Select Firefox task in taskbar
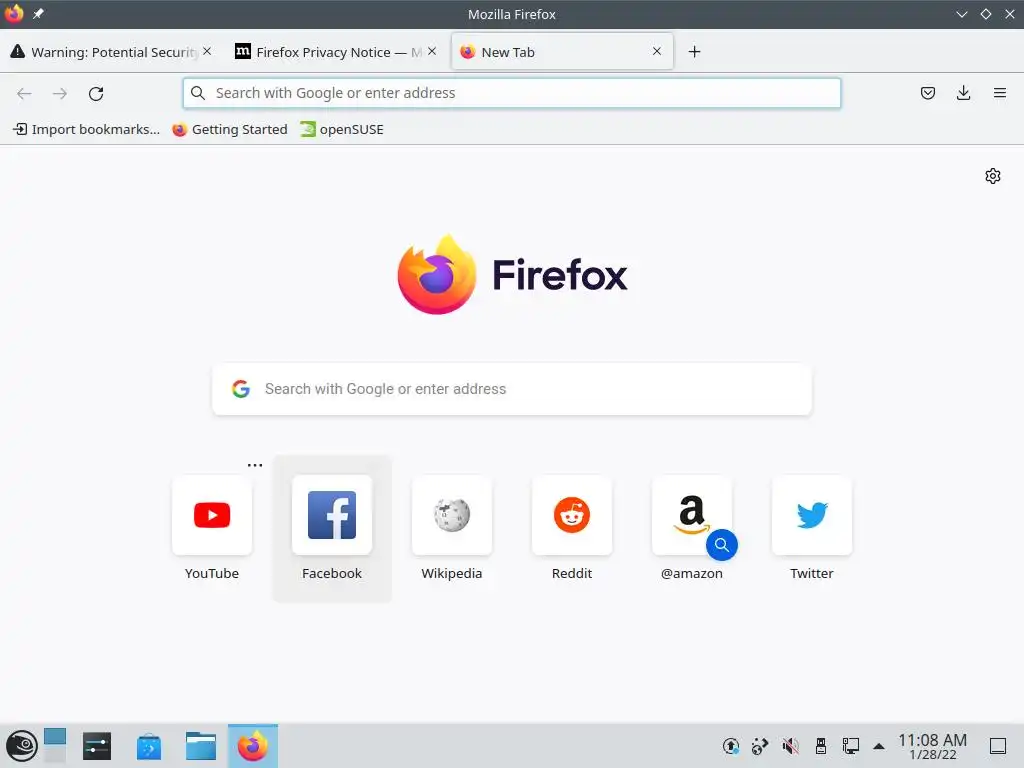The image size is (1024, 768). (x=253, y=746)
